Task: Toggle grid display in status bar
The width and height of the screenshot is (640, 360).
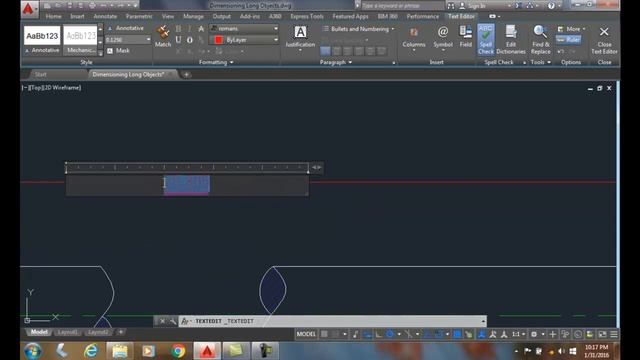Action: (x=324, y=334)
